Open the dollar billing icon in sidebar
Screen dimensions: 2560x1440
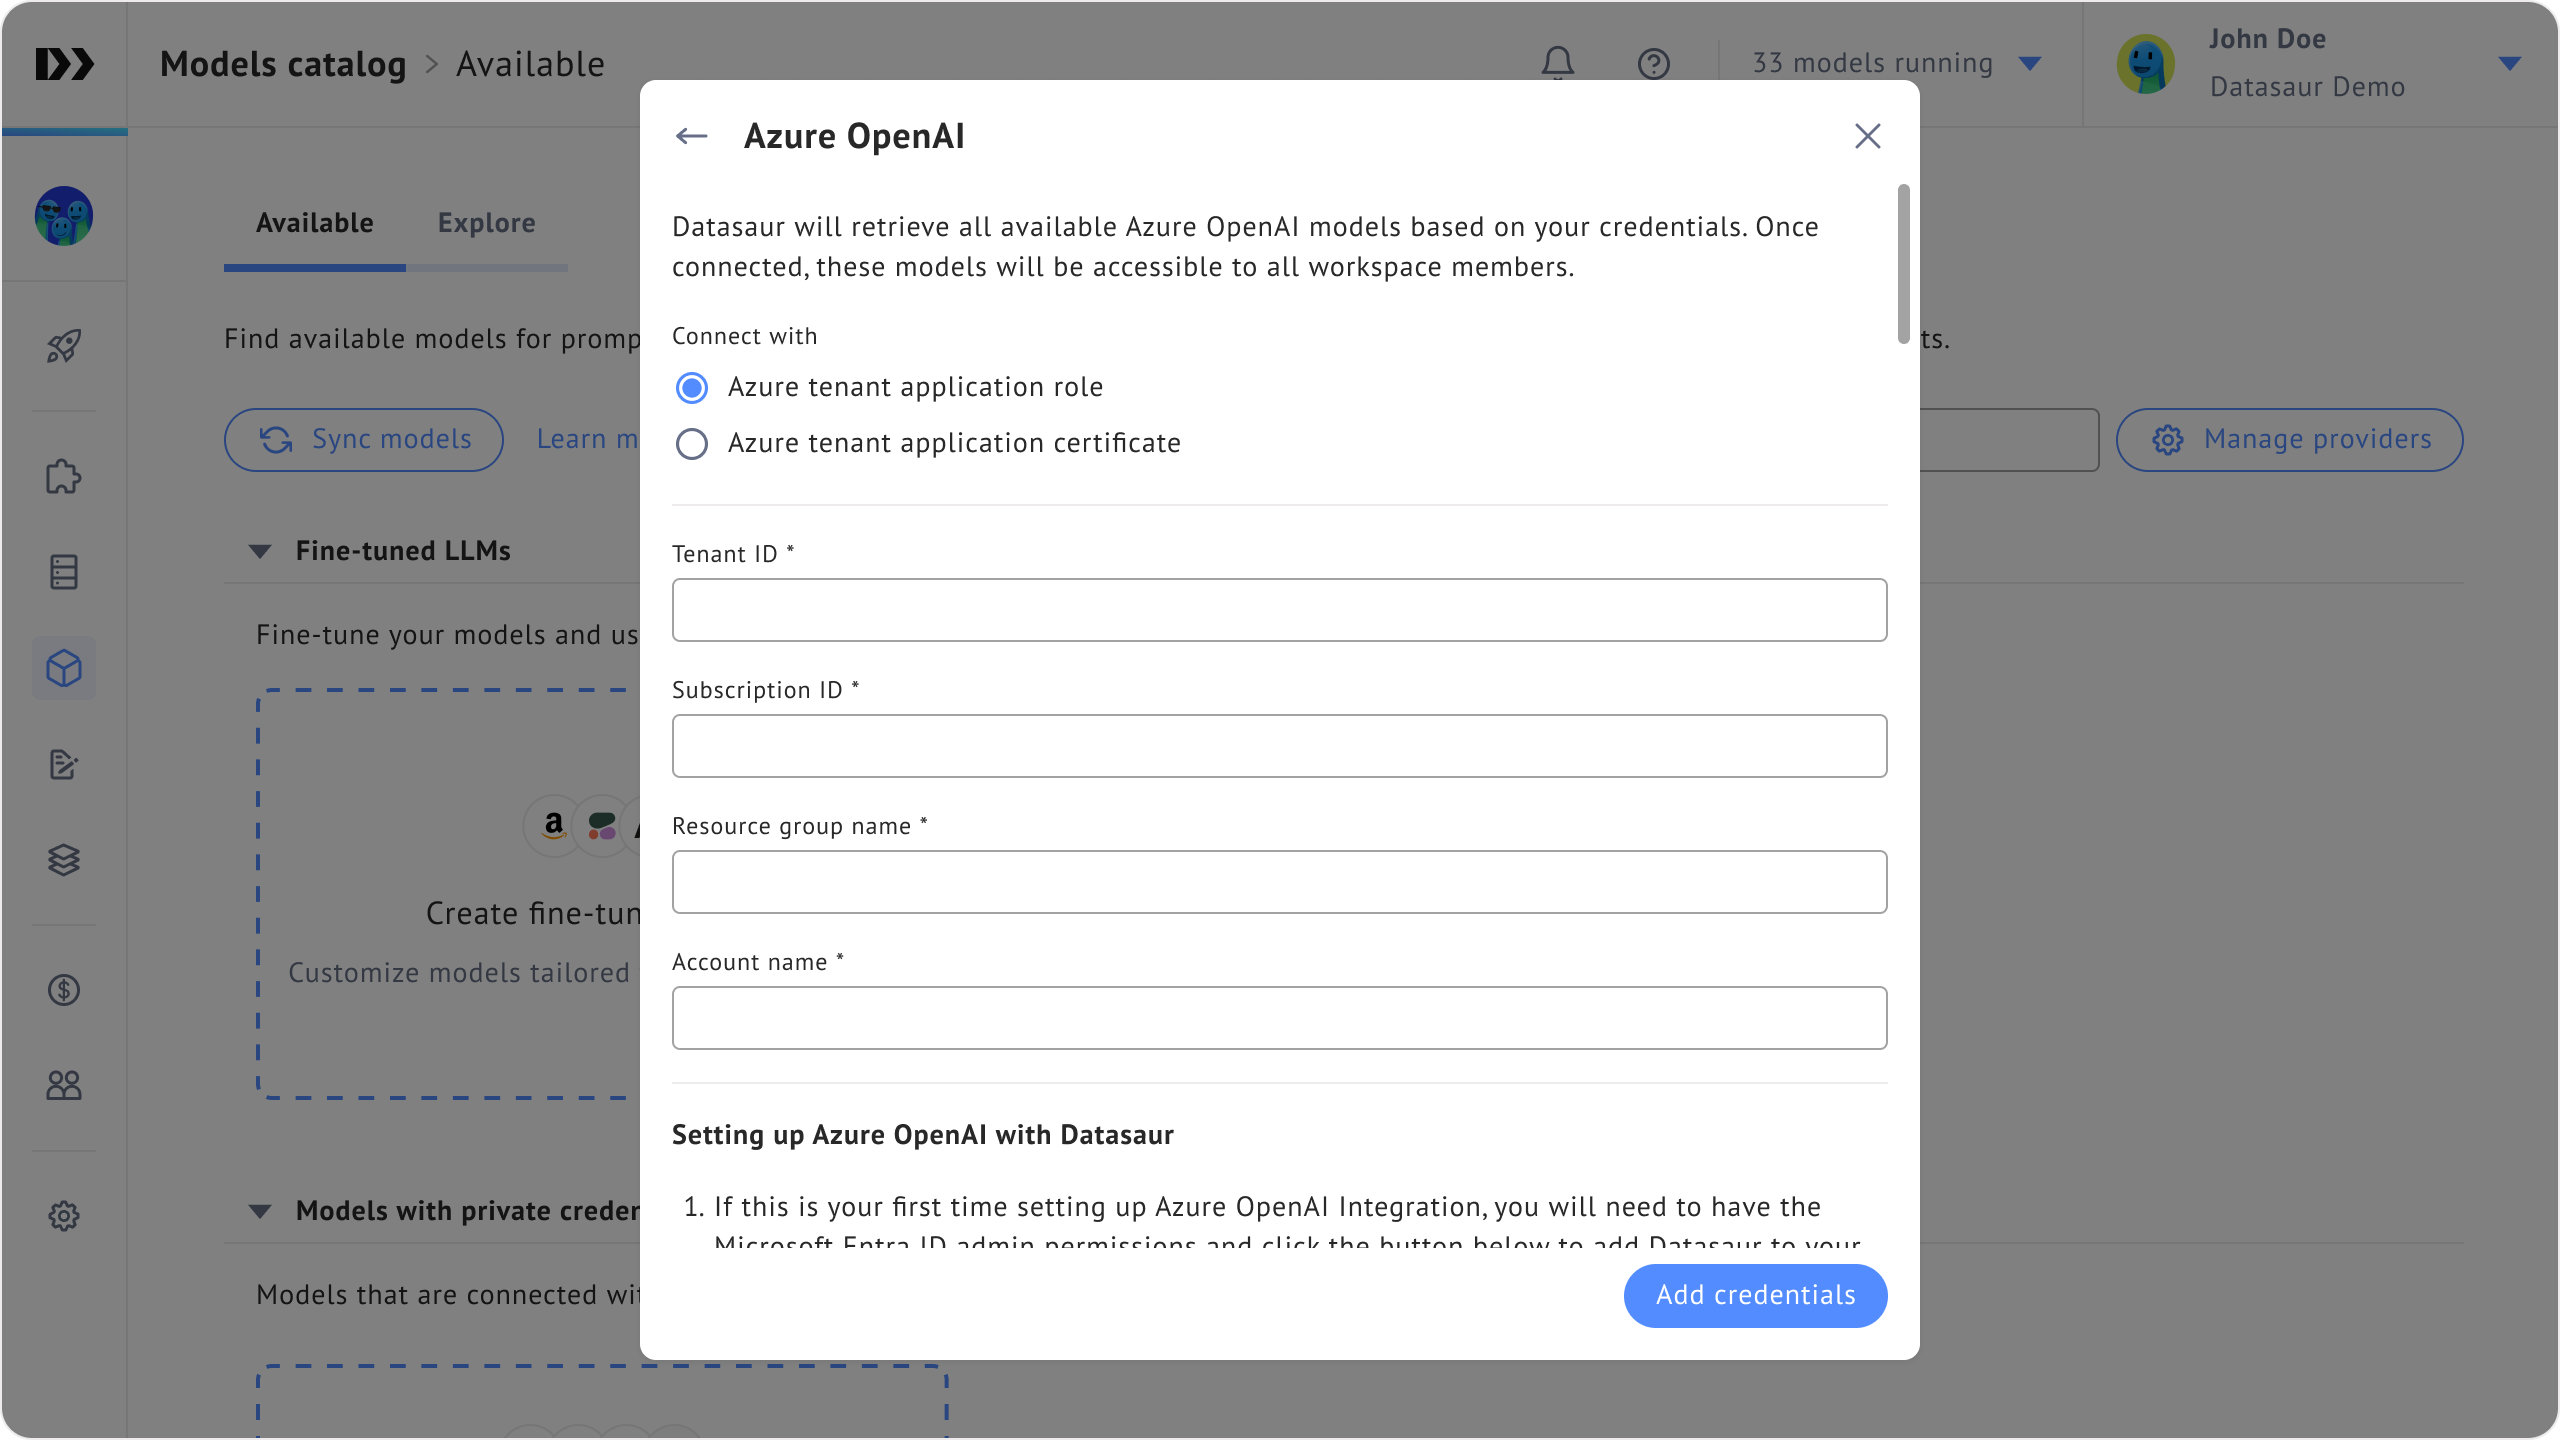pos(64,990)
